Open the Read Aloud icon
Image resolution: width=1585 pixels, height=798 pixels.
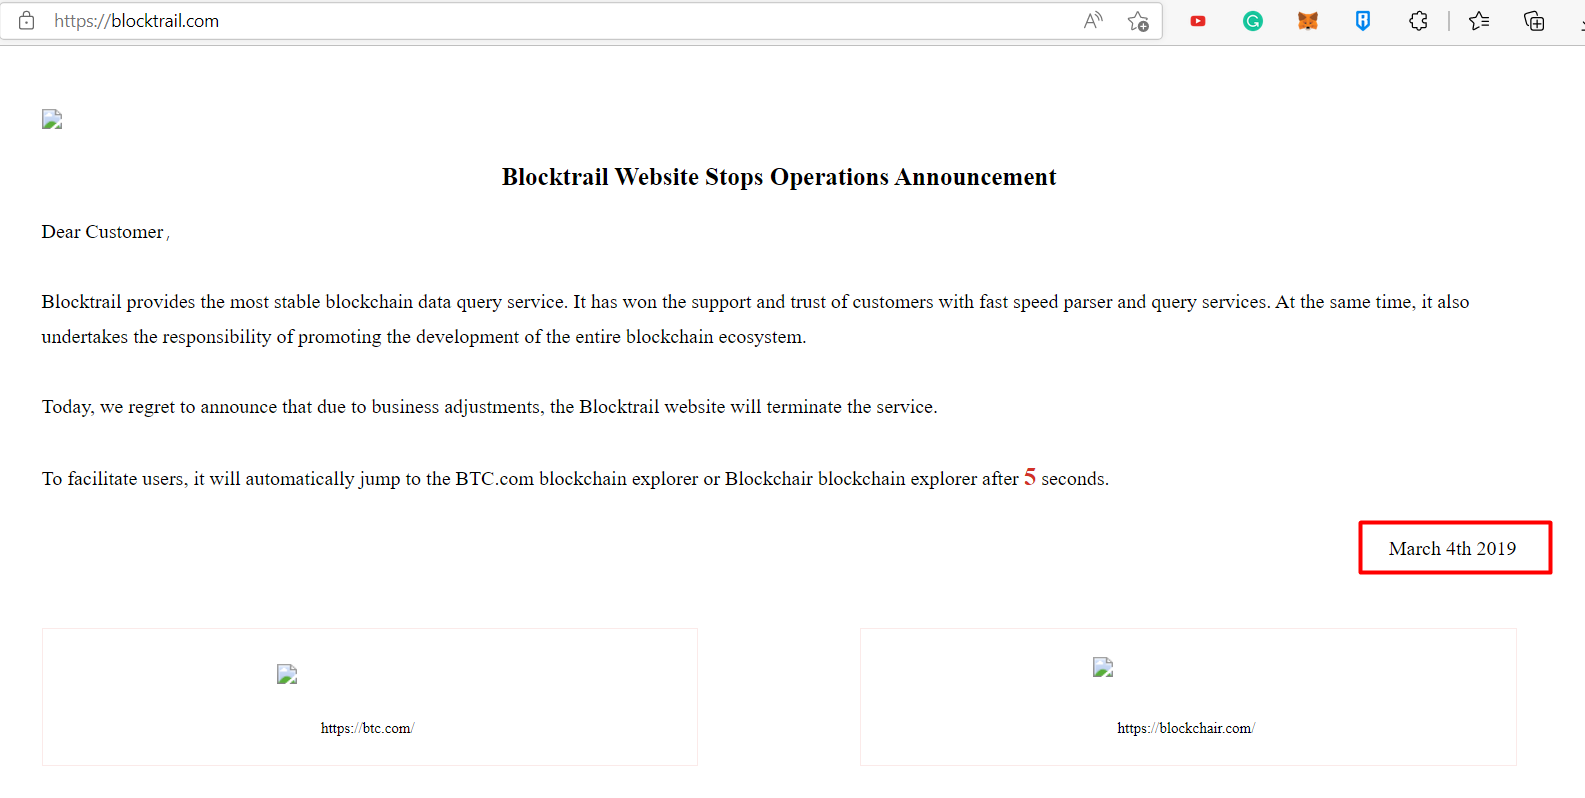1094,21
